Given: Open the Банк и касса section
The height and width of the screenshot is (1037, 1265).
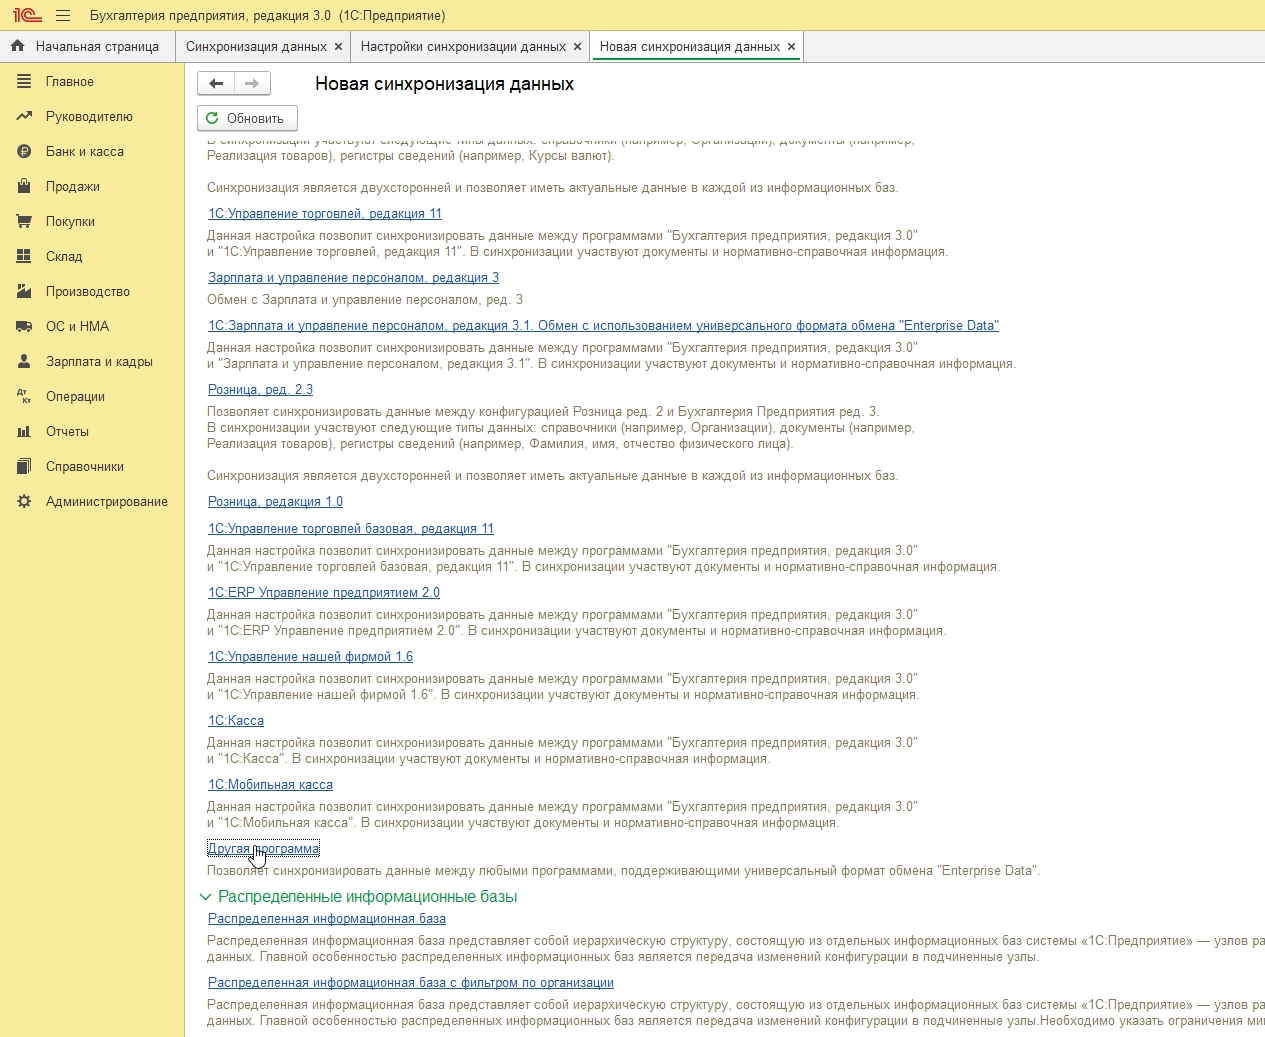Looking at the screenshot, I should click(x=84, y=152).
